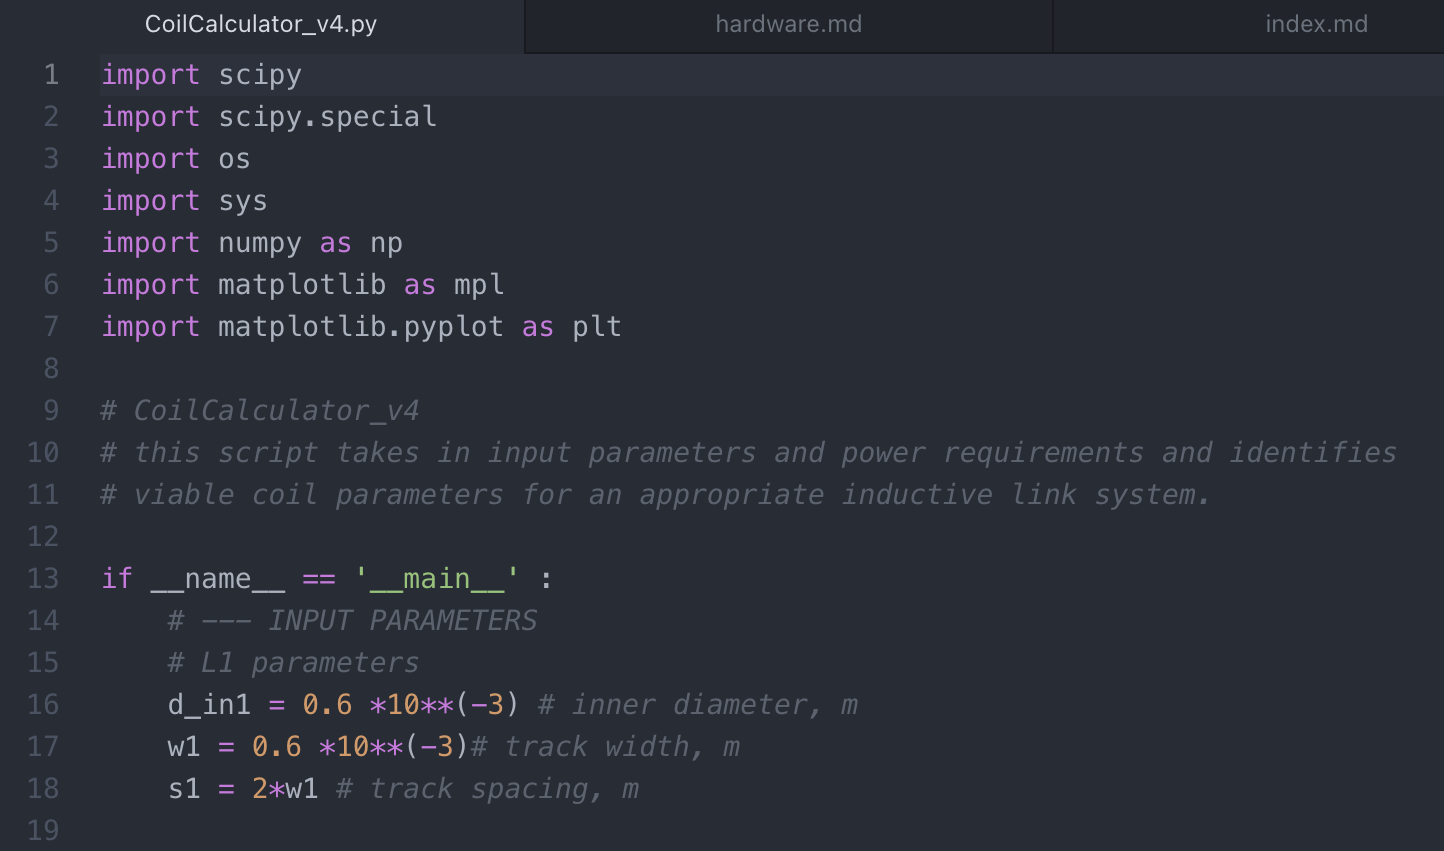The image size is (1444, 851).
Task: Open the index.md tab
Action: 1315,24
